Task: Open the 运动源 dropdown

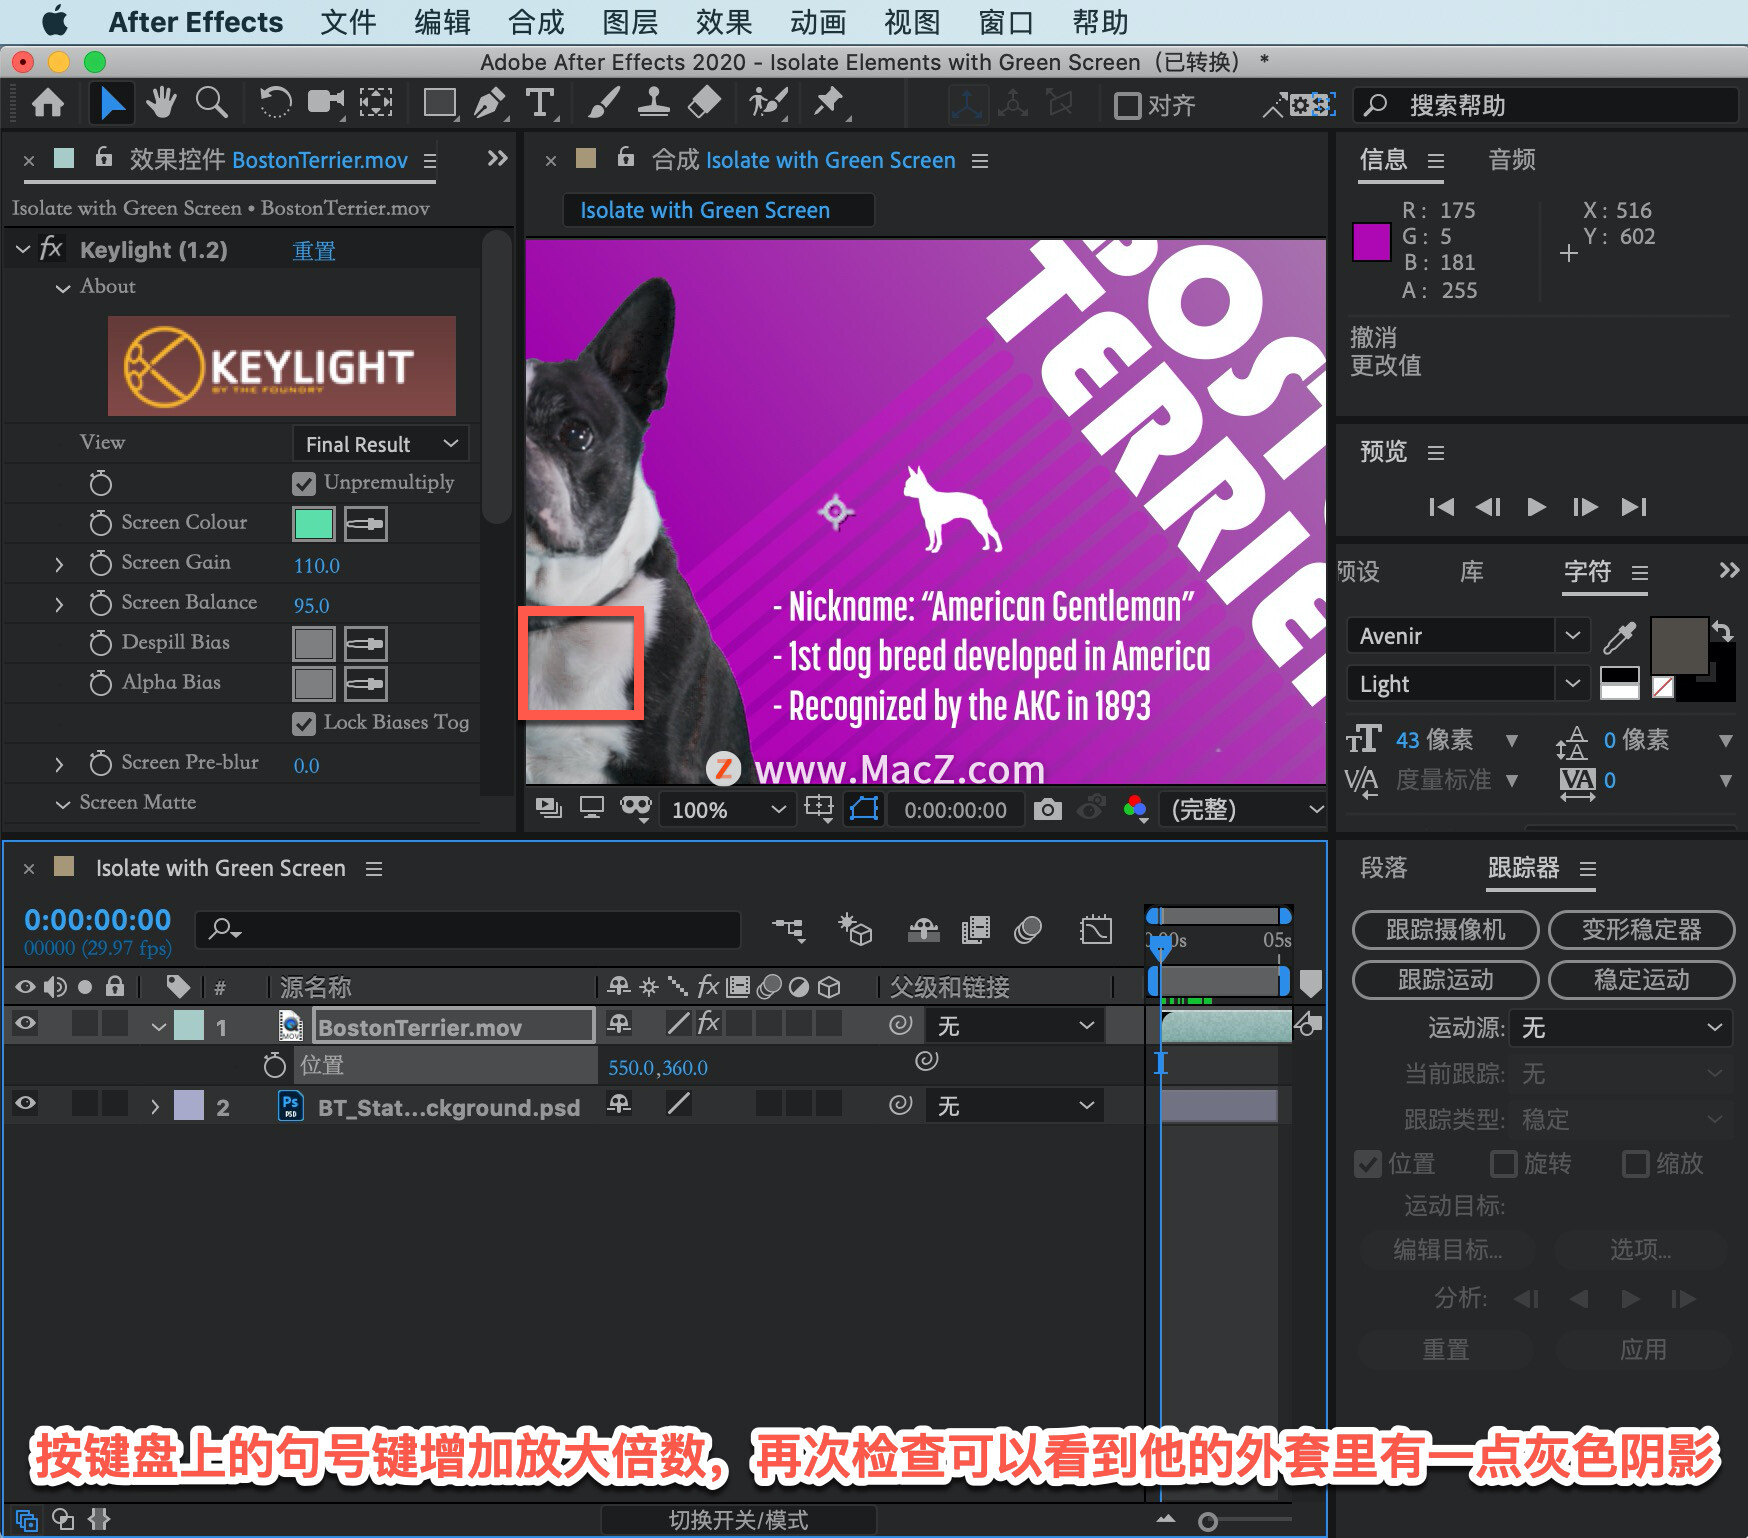Action: (1621, 1028)
